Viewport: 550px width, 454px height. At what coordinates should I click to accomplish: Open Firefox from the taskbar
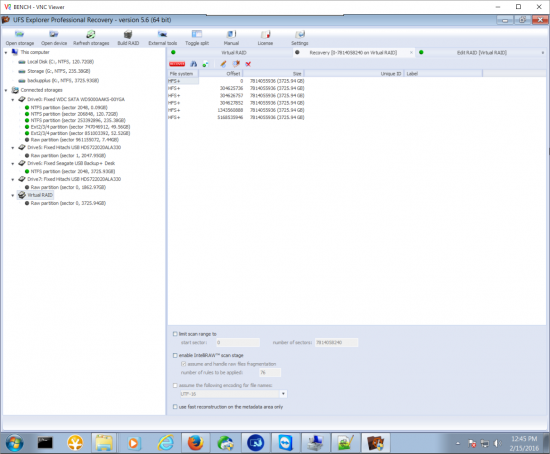pos(195,443)
